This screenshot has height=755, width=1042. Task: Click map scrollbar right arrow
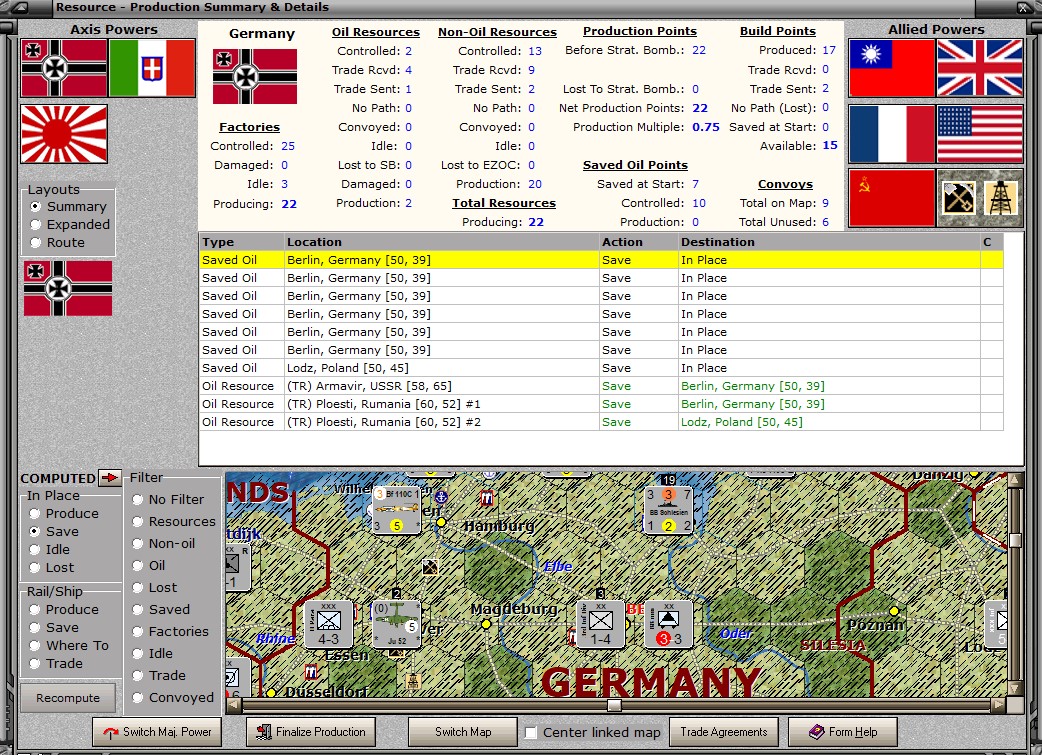998,705
